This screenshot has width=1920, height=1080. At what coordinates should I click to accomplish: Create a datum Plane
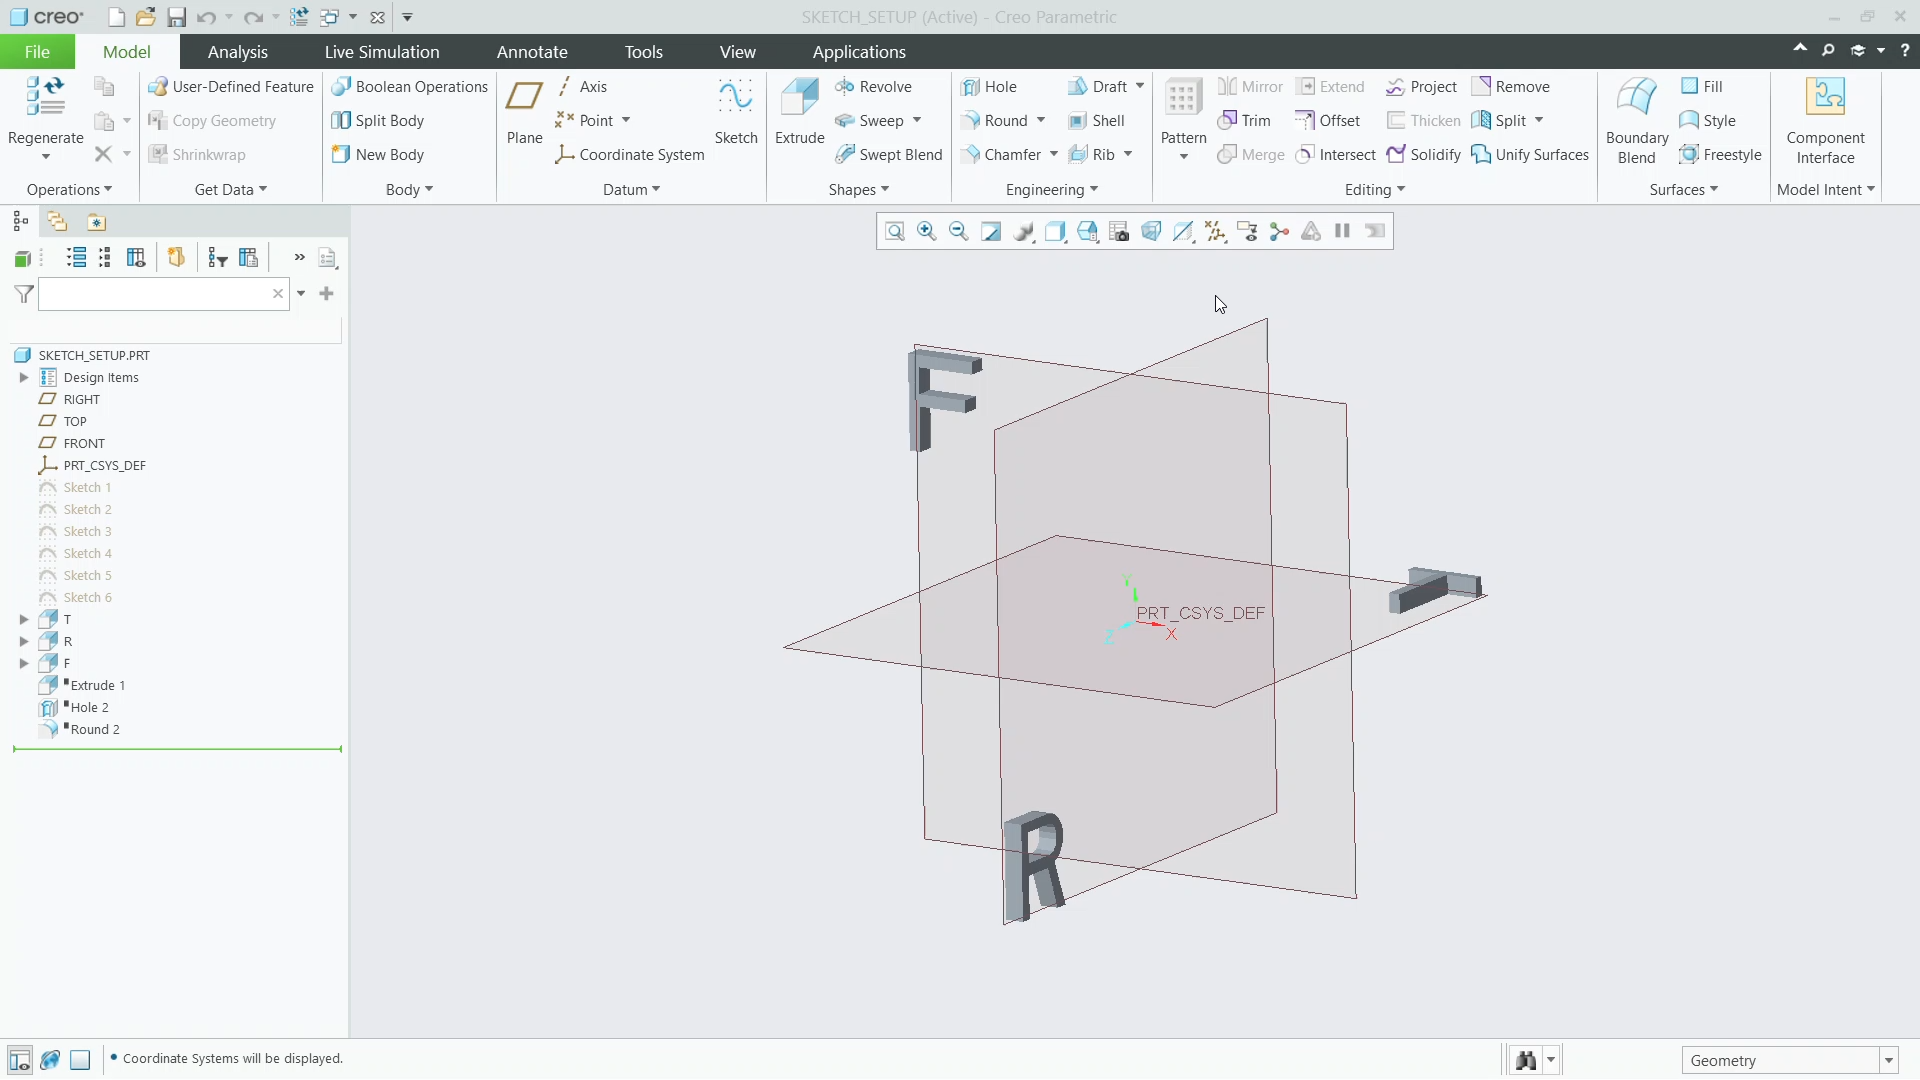point(524,112)
